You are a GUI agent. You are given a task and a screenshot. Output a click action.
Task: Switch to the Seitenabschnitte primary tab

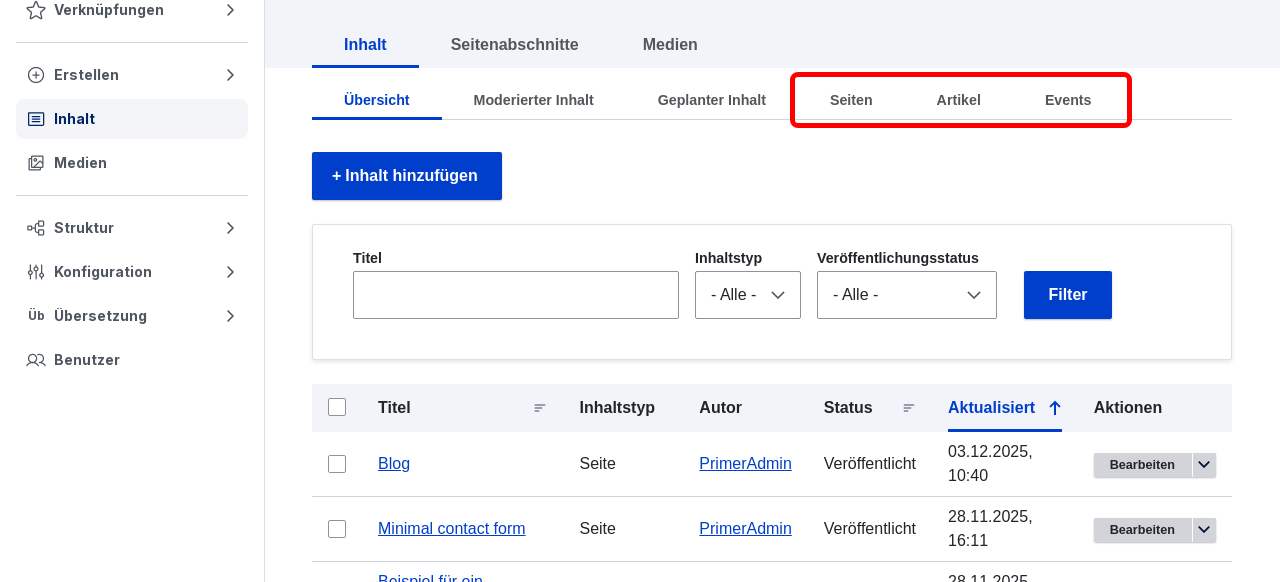[515, 45]
